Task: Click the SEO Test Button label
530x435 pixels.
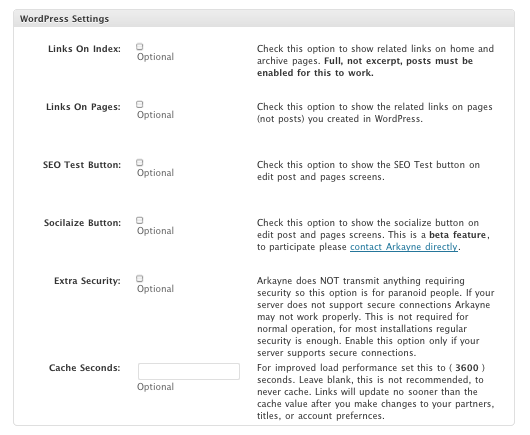Action: pyautogui.click(x=81, y=165)
